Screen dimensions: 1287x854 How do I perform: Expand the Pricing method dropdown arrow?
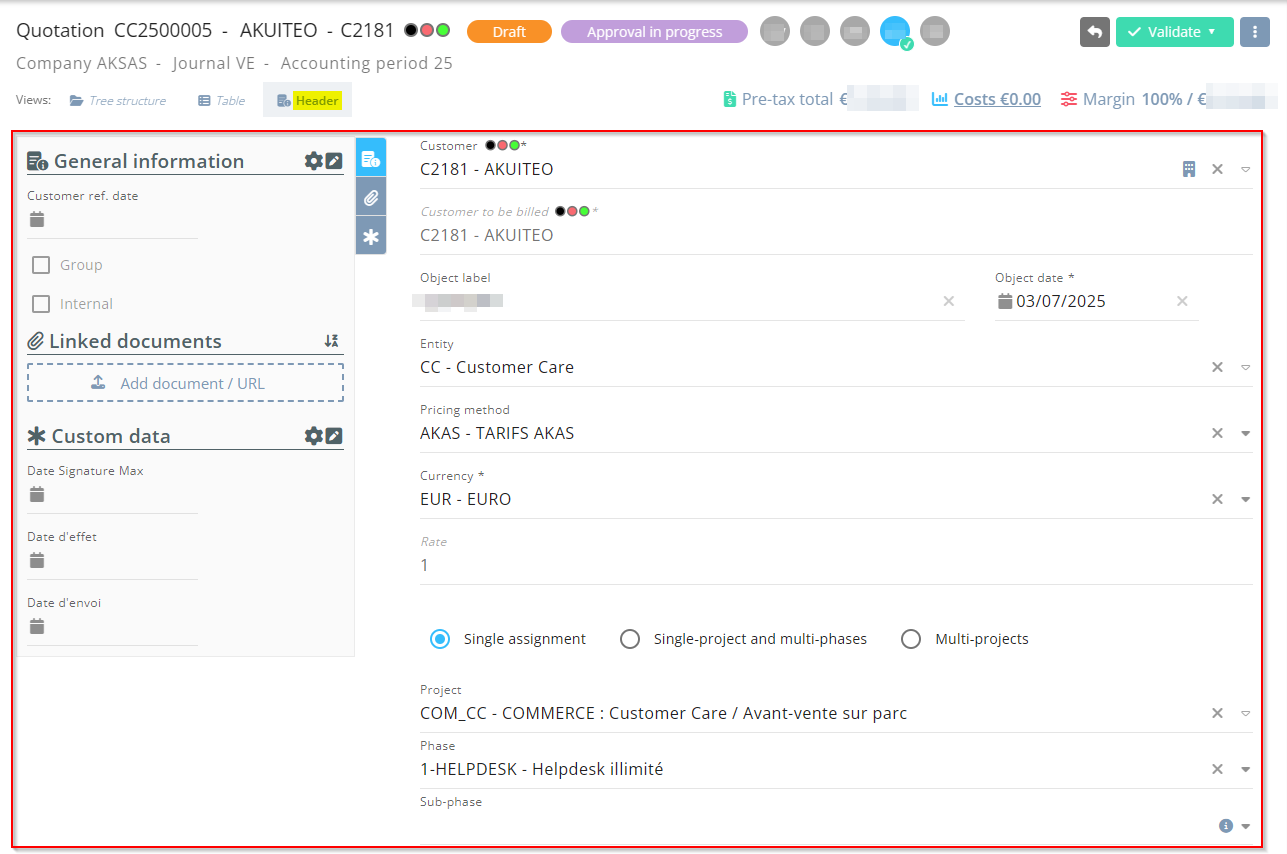(1246, 433)
